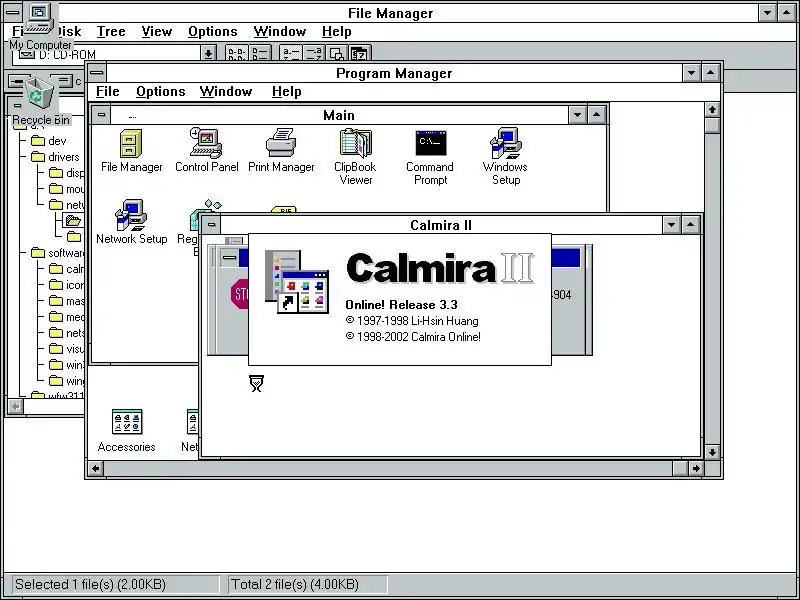Open the Control Panel icon
This screenshot has width=800, height=600.
[206, 151]
